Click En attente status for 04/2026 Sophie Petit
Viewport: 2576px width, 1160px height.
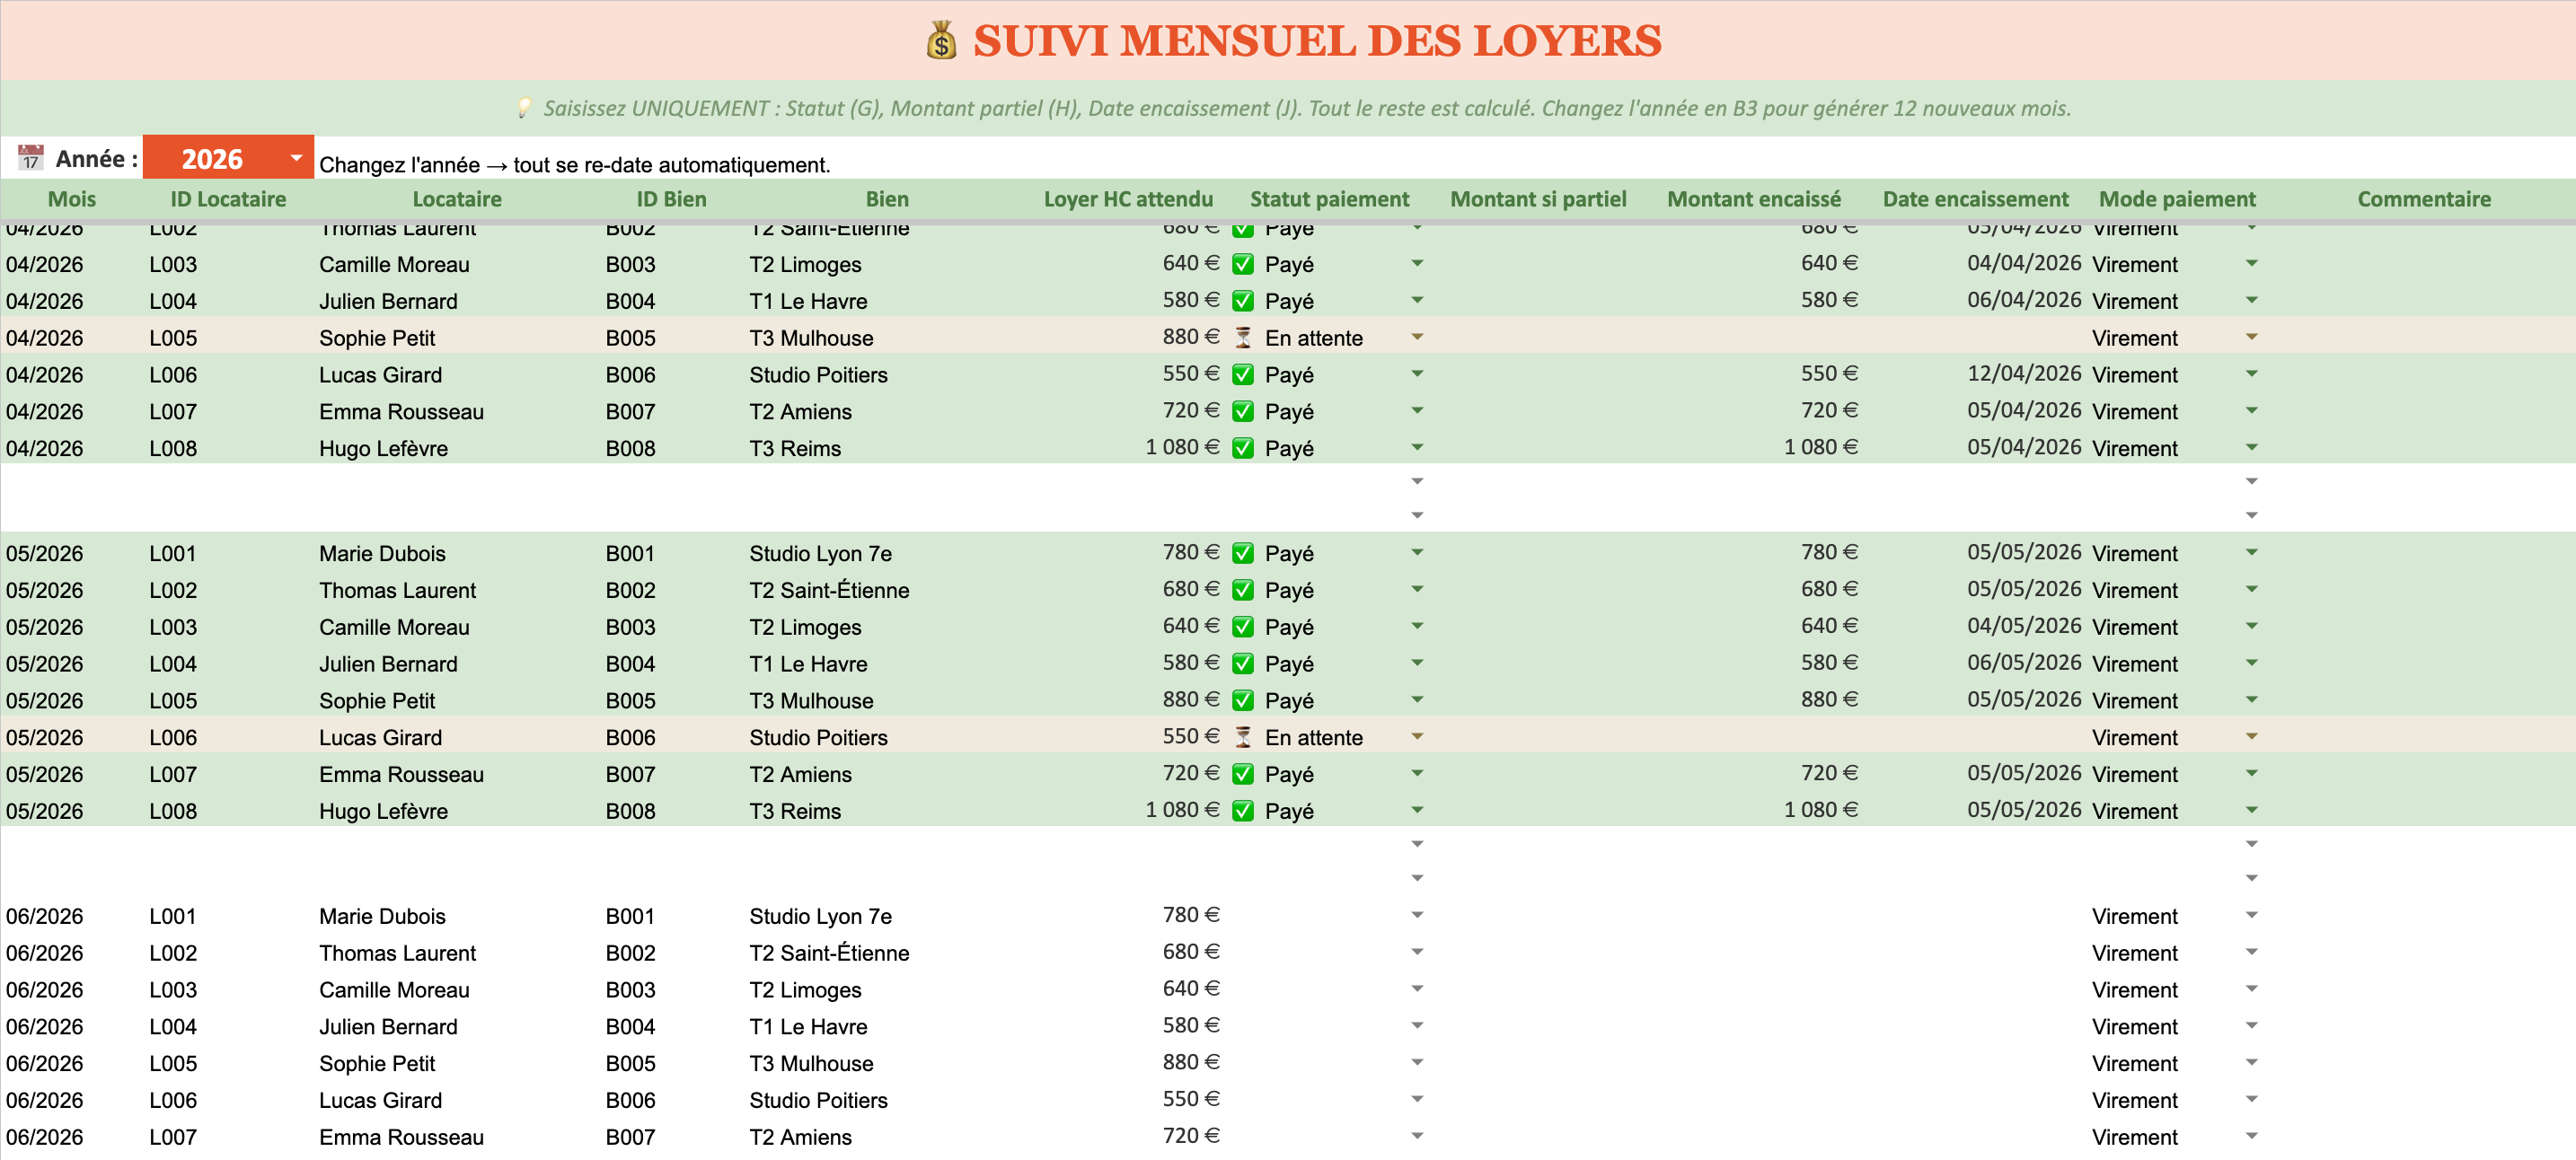1313,338
